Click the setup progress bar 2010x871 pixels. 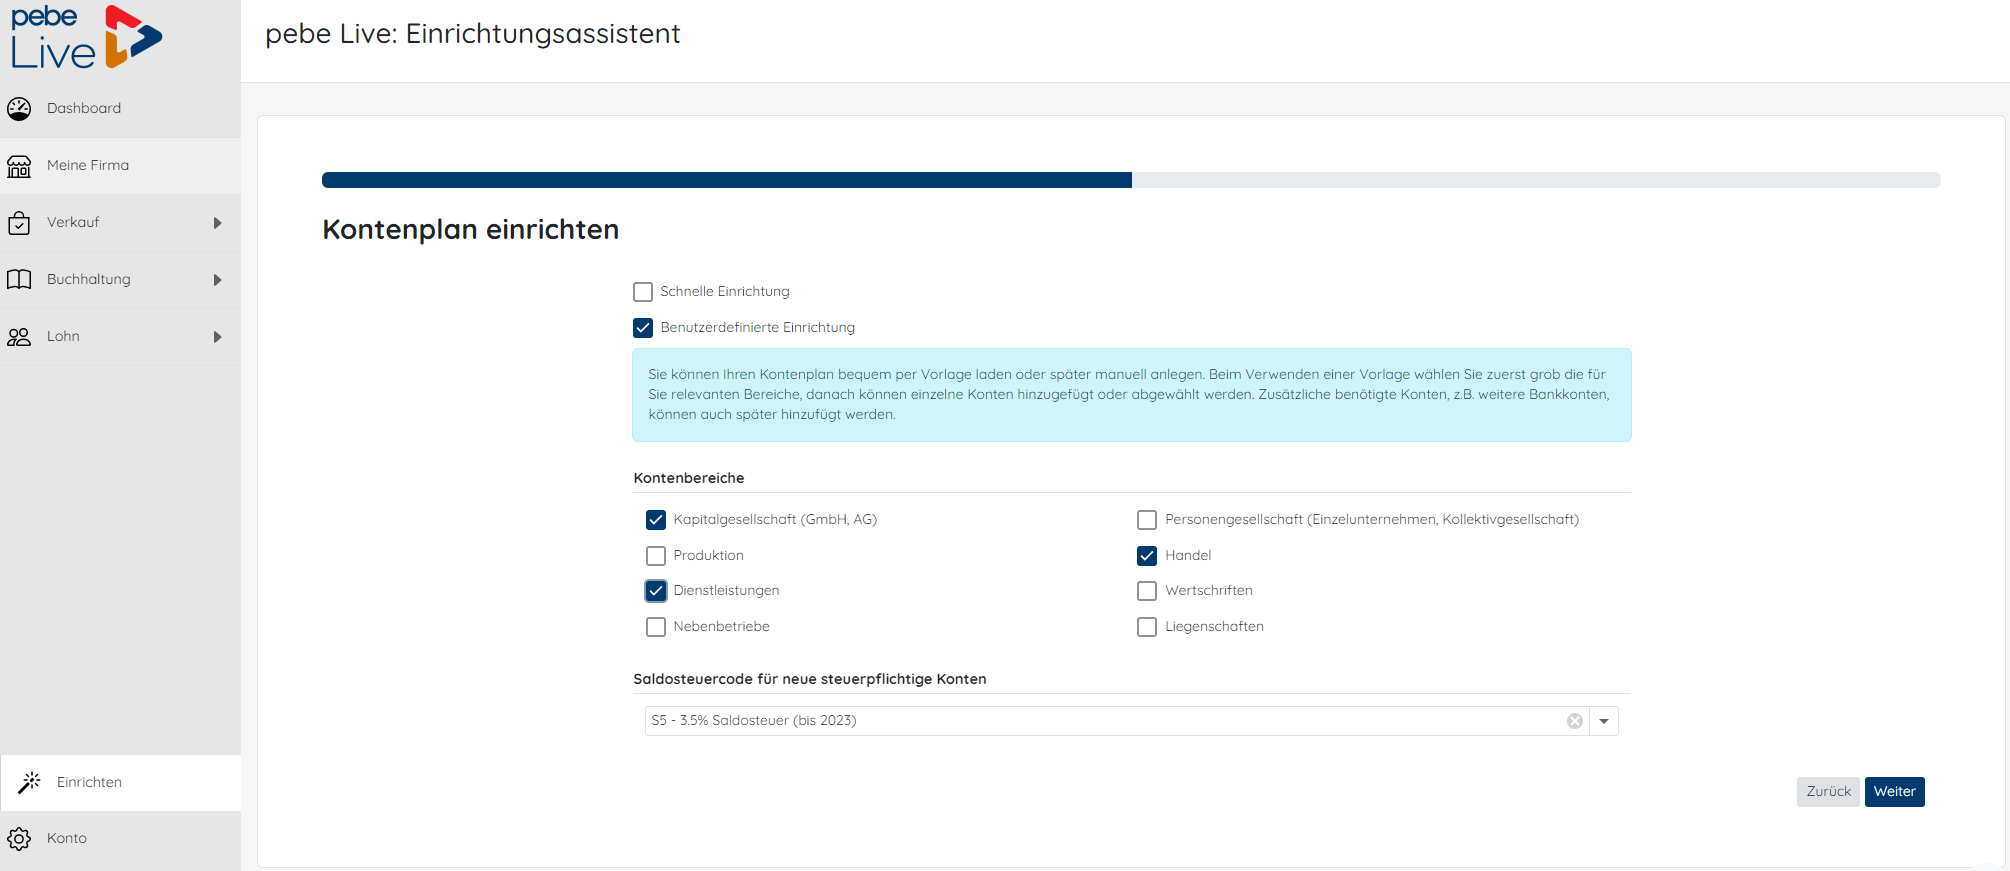[x=1130, y=180]
